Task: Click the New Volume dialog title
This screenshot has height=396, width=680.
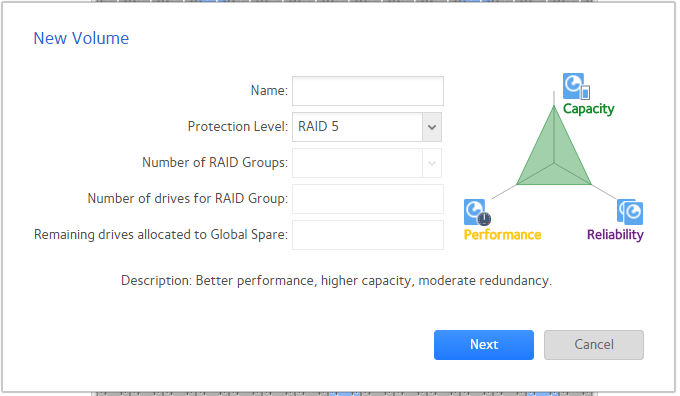Action: click(x=81, y=38)
